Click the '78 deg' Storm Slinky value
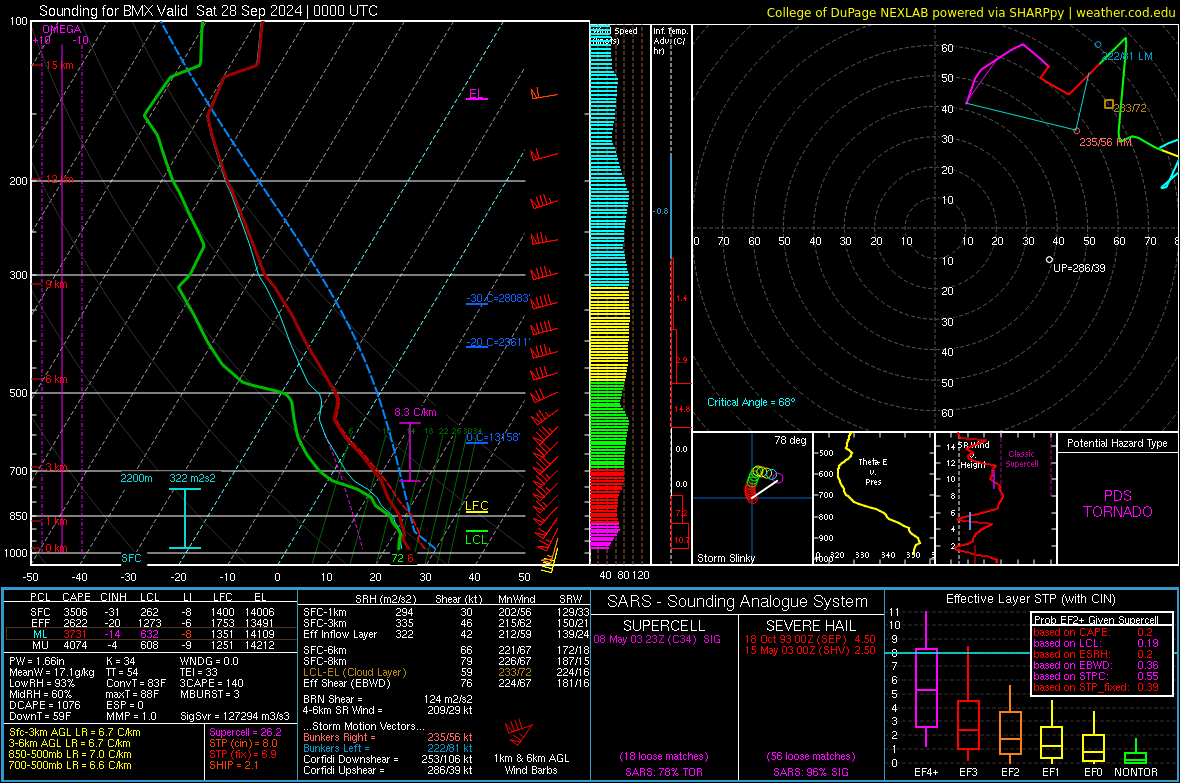 point(790,440)
